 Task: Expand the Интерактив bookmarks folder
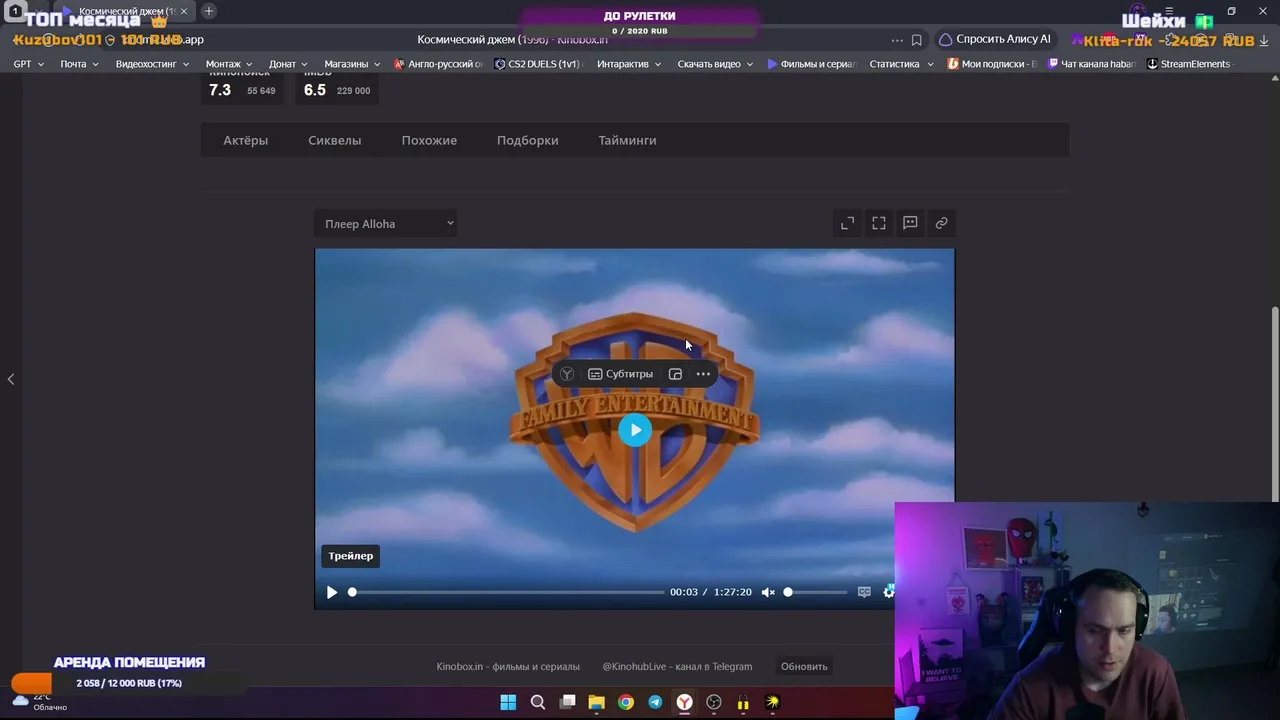point(629,64)
